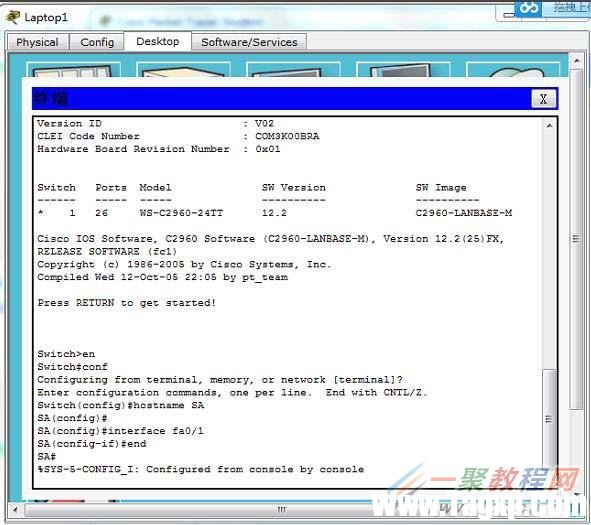Click the 'SA(config-if)#end' line
The width and height of the screenshot is (591, 525).
(x=92, y=444)
